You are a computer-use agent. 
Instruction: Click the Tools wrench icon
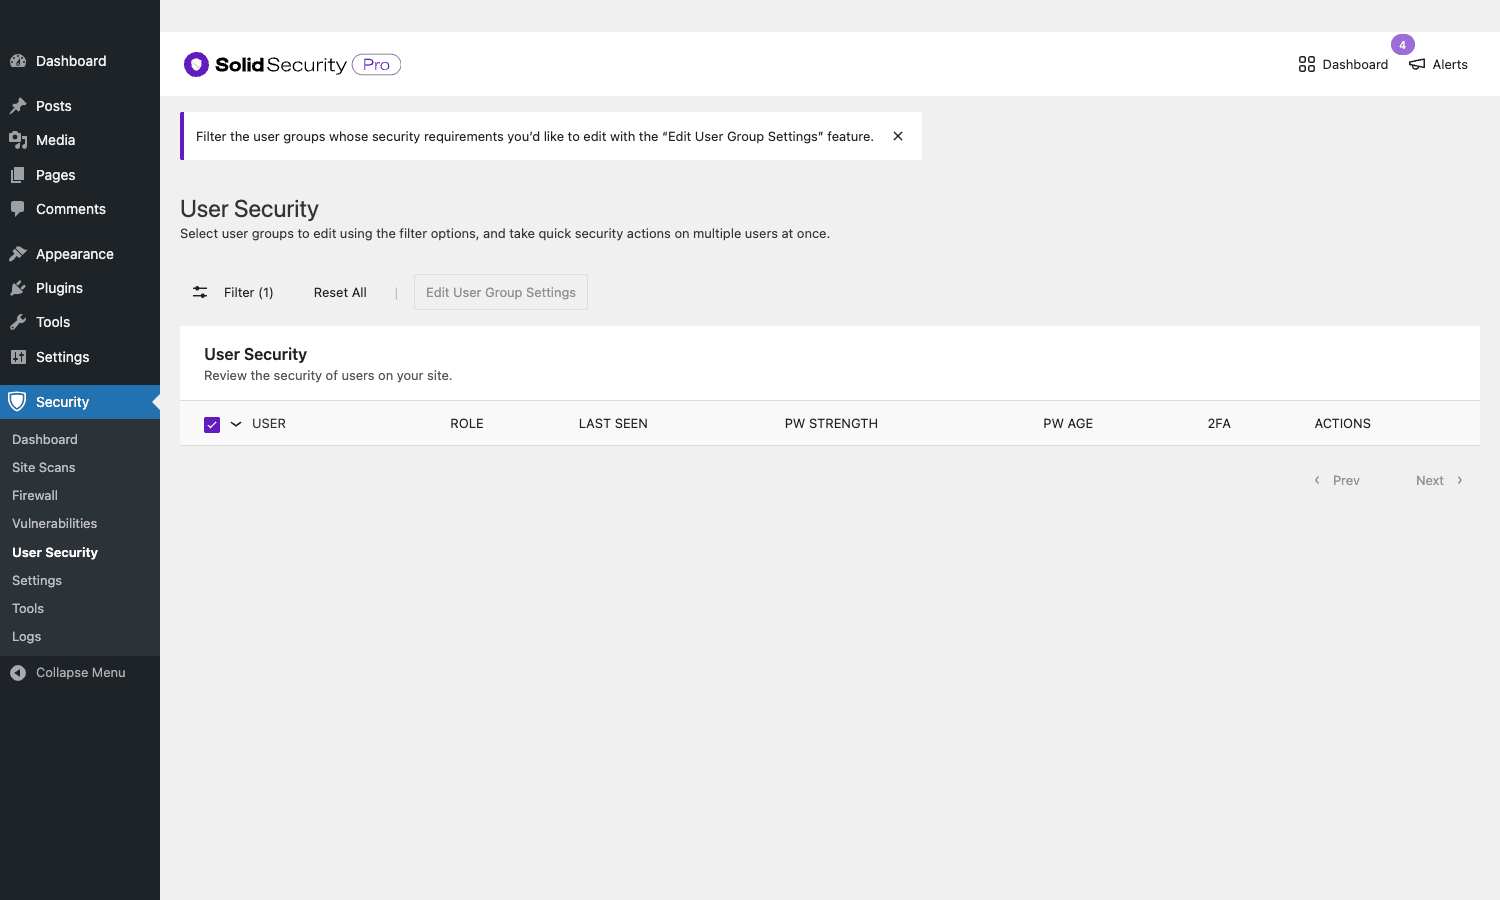coord(18,322)
